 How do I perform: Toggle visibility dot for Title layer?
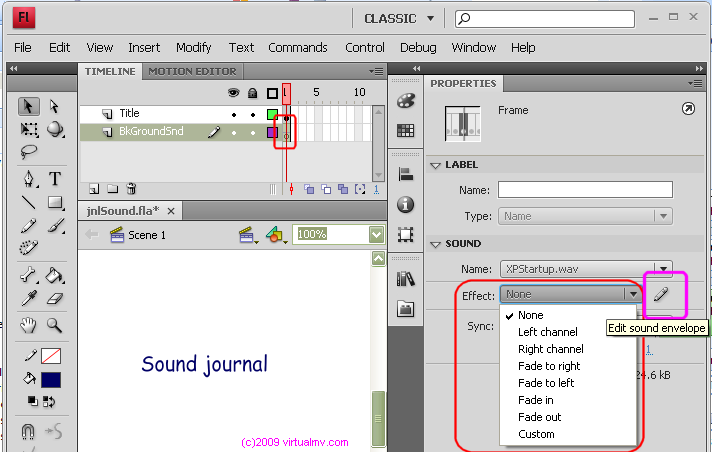[x=234, y=115]
